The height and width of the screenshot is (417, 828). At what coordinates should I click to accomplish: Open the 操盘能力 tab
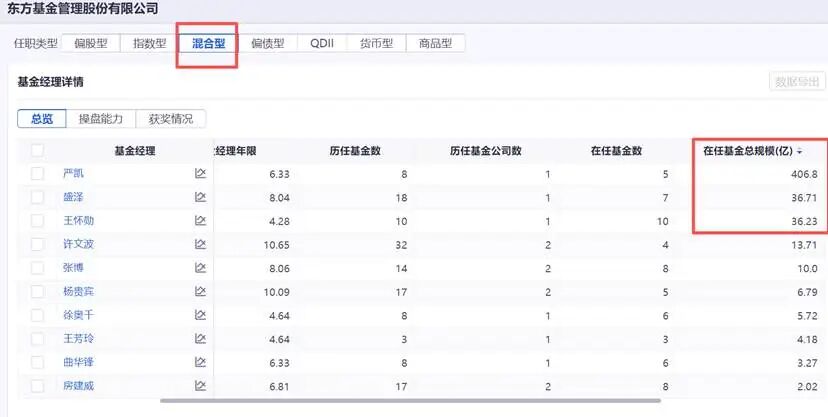[100, 119]
